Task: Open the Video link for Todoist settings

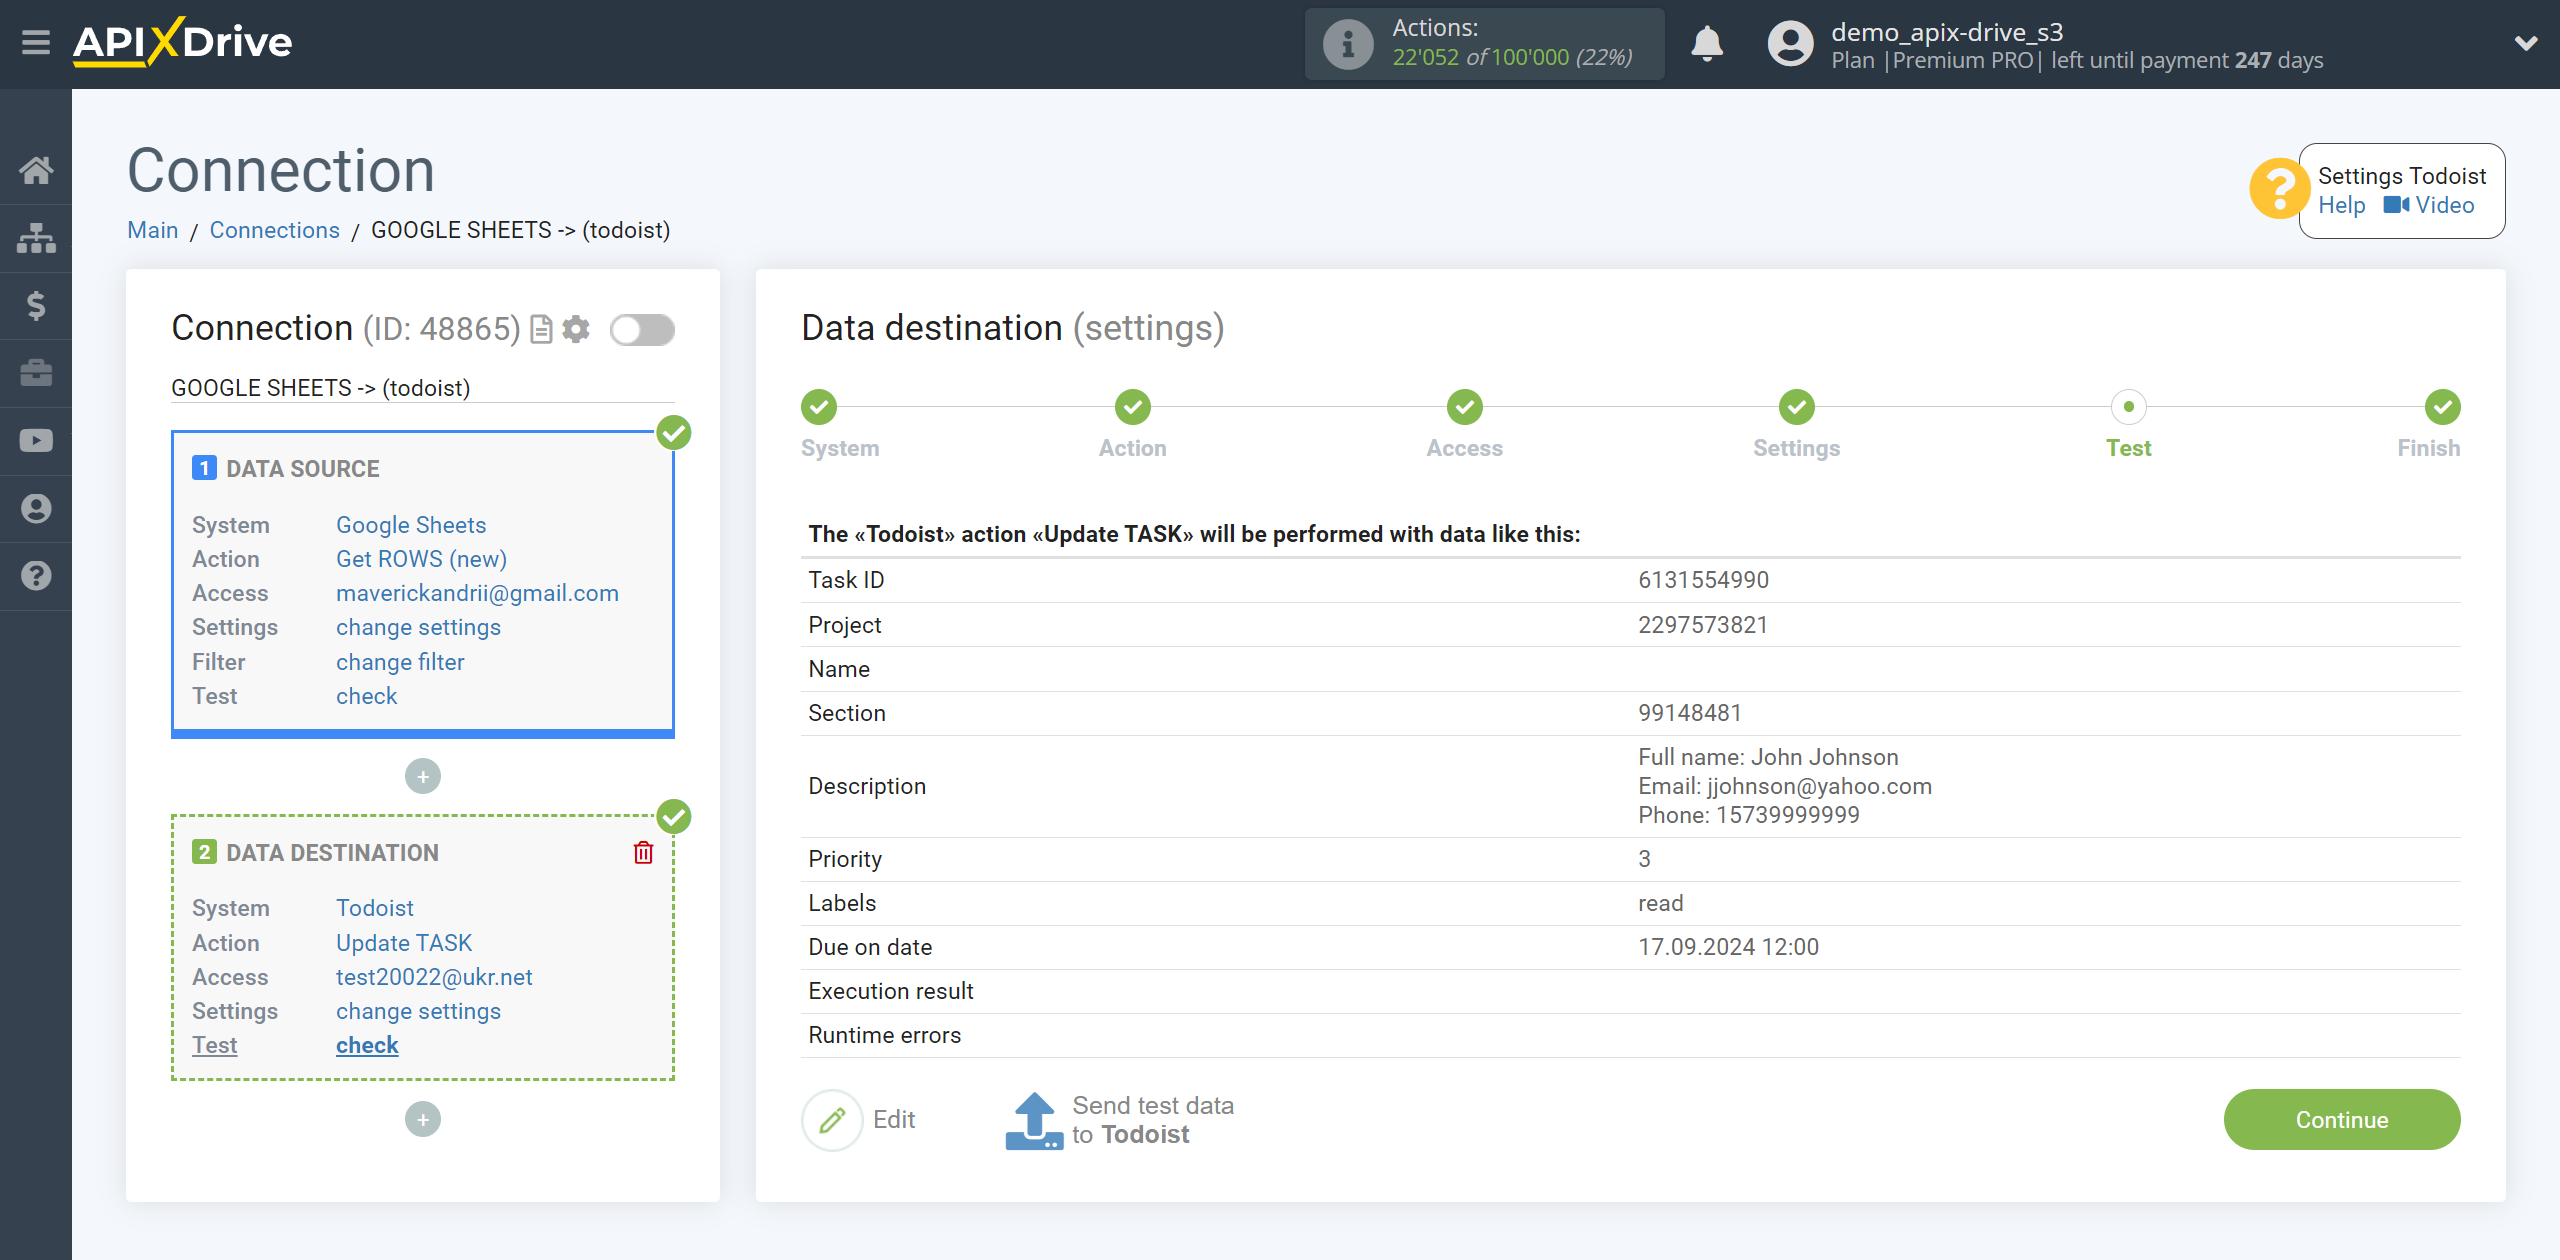Action: click(2429, 205)
